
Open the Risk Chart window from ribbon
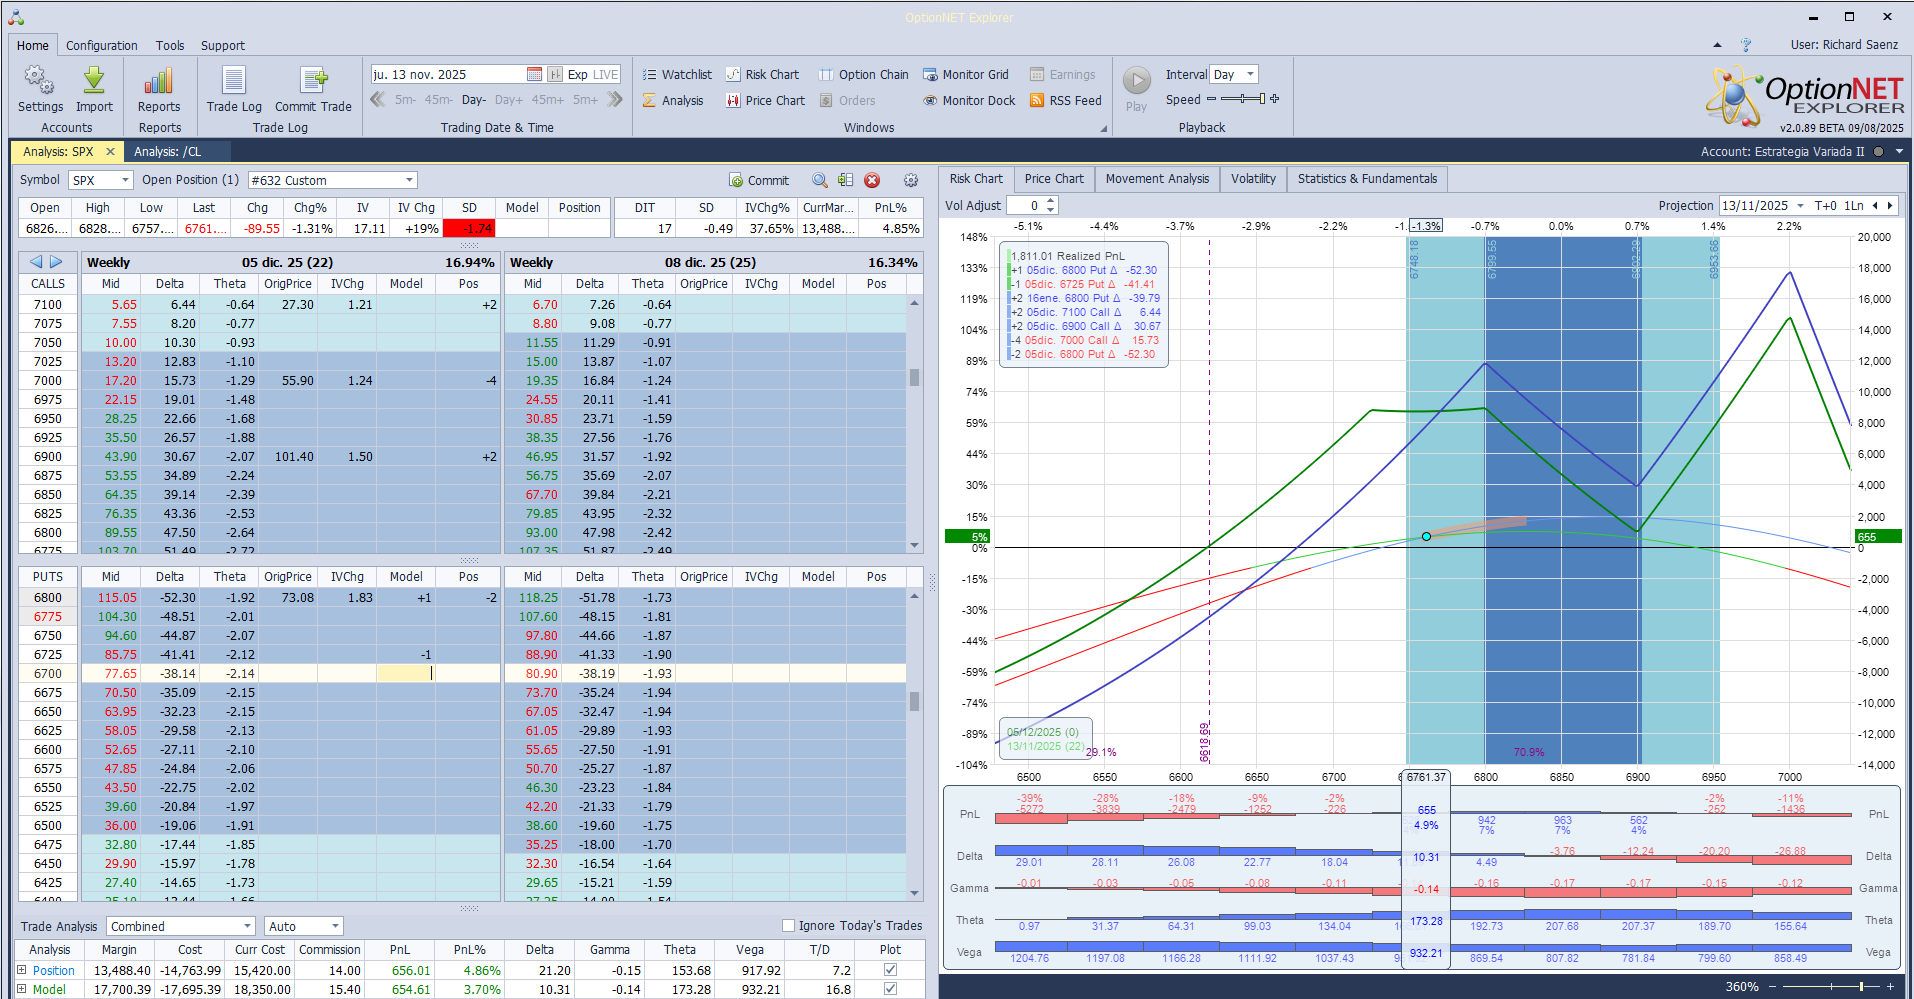(x=762, y=74)
